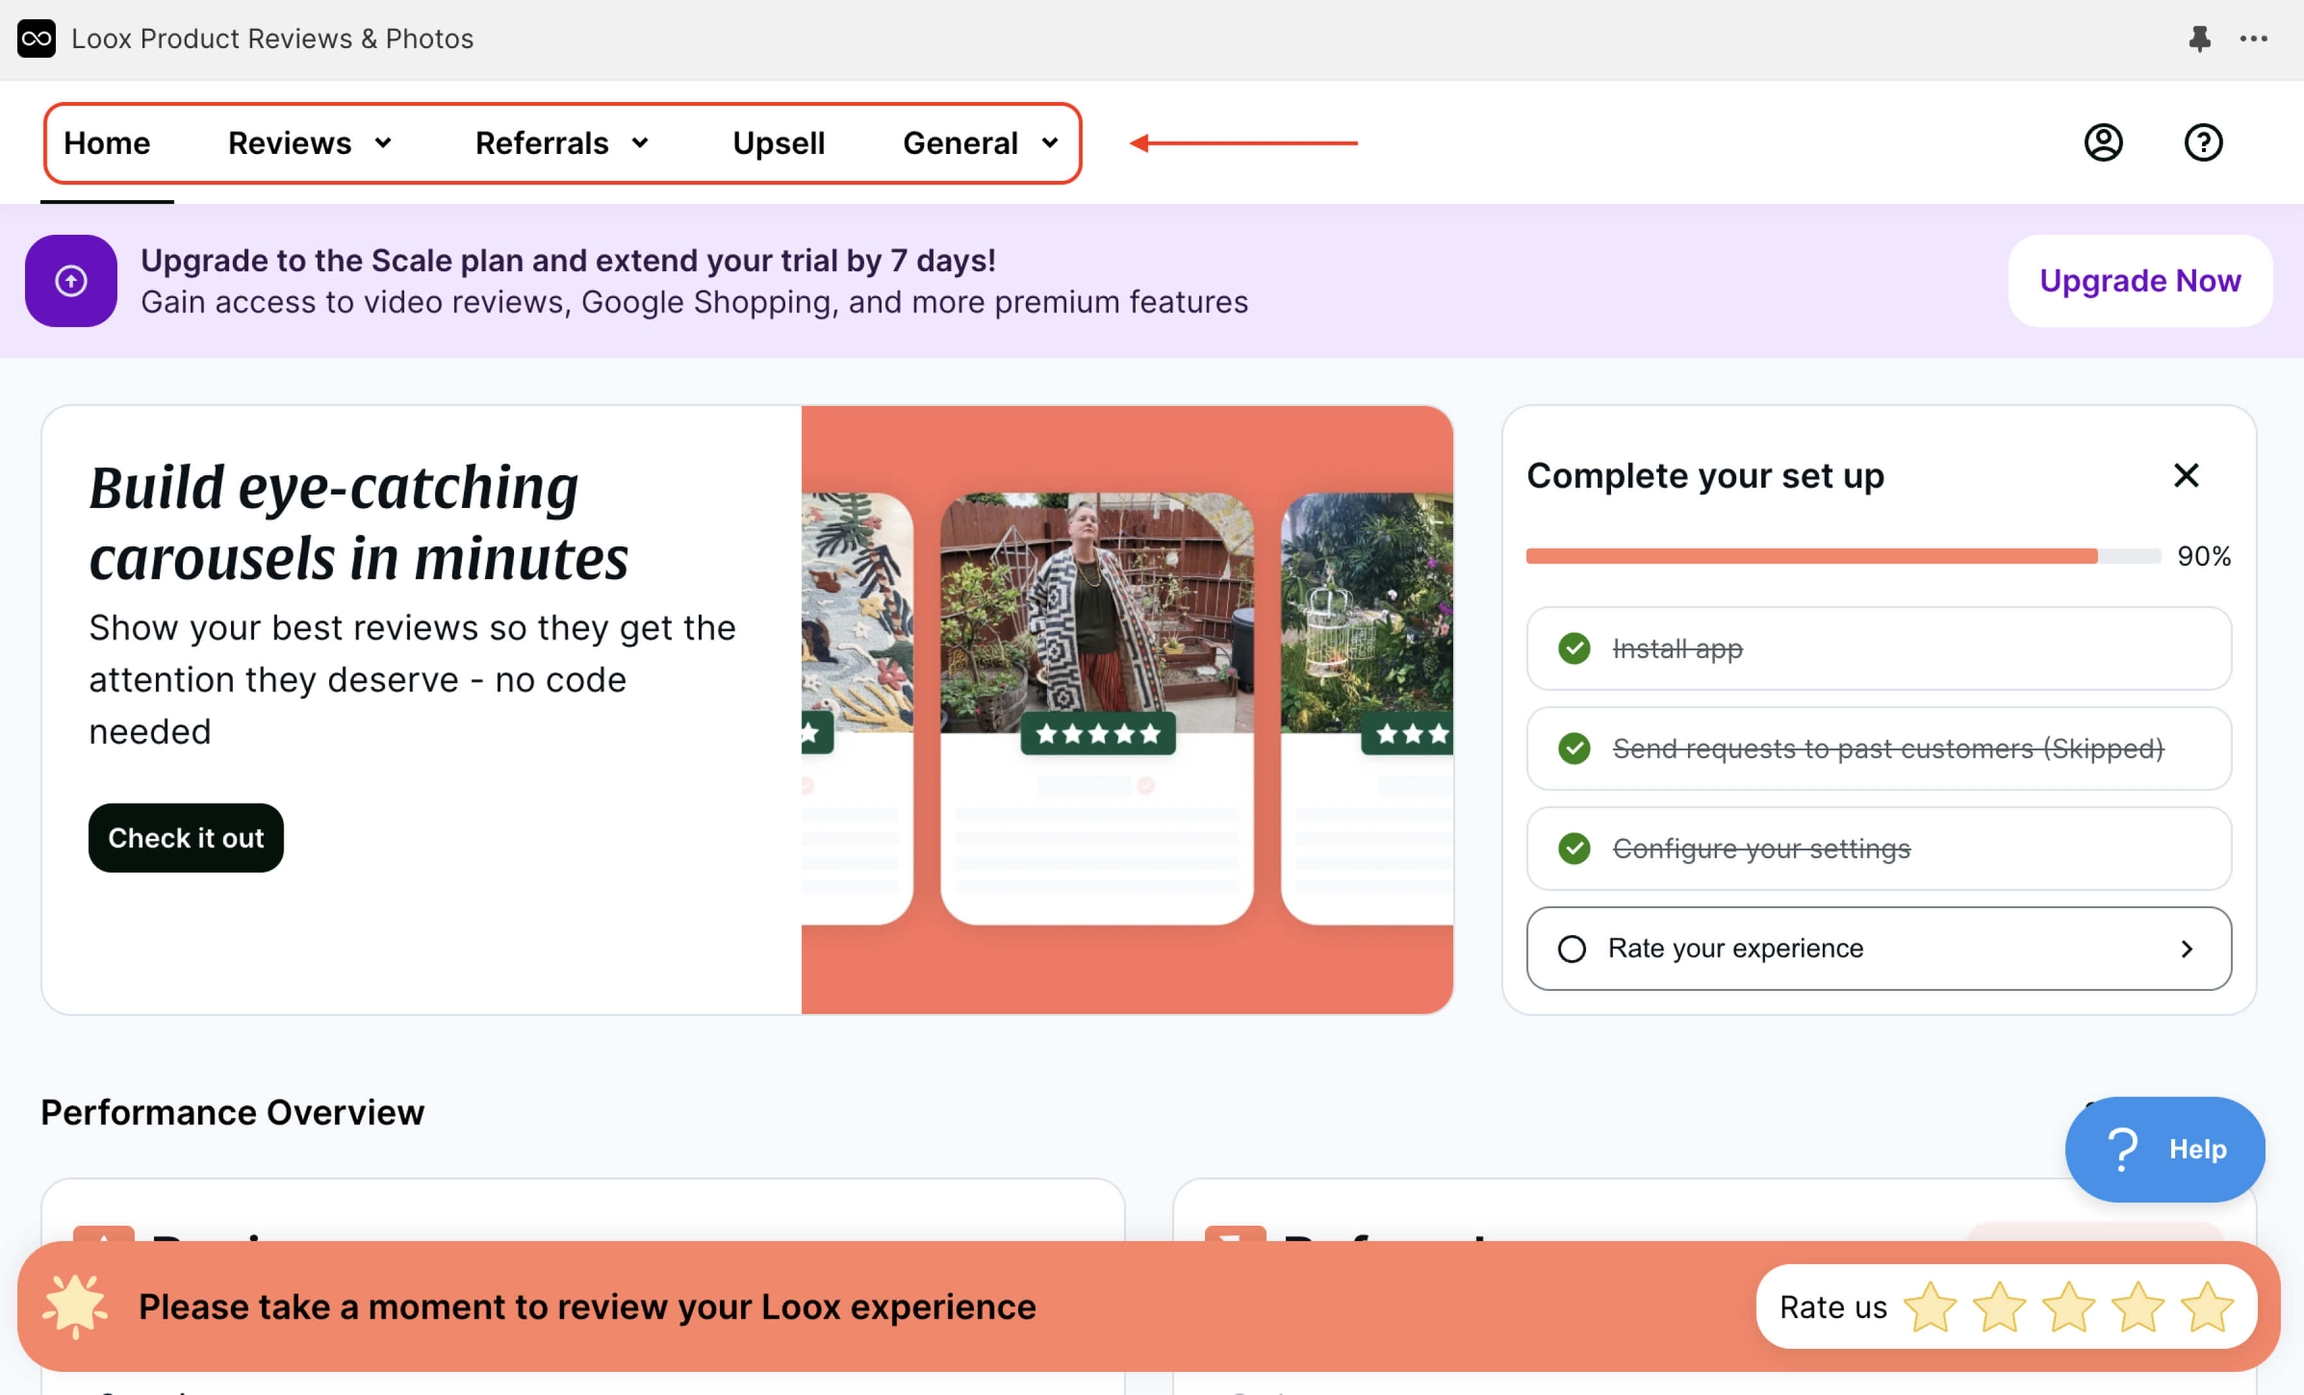
Task: Open the three-dot overflow menu
Action: click(x=2255, y=39)
